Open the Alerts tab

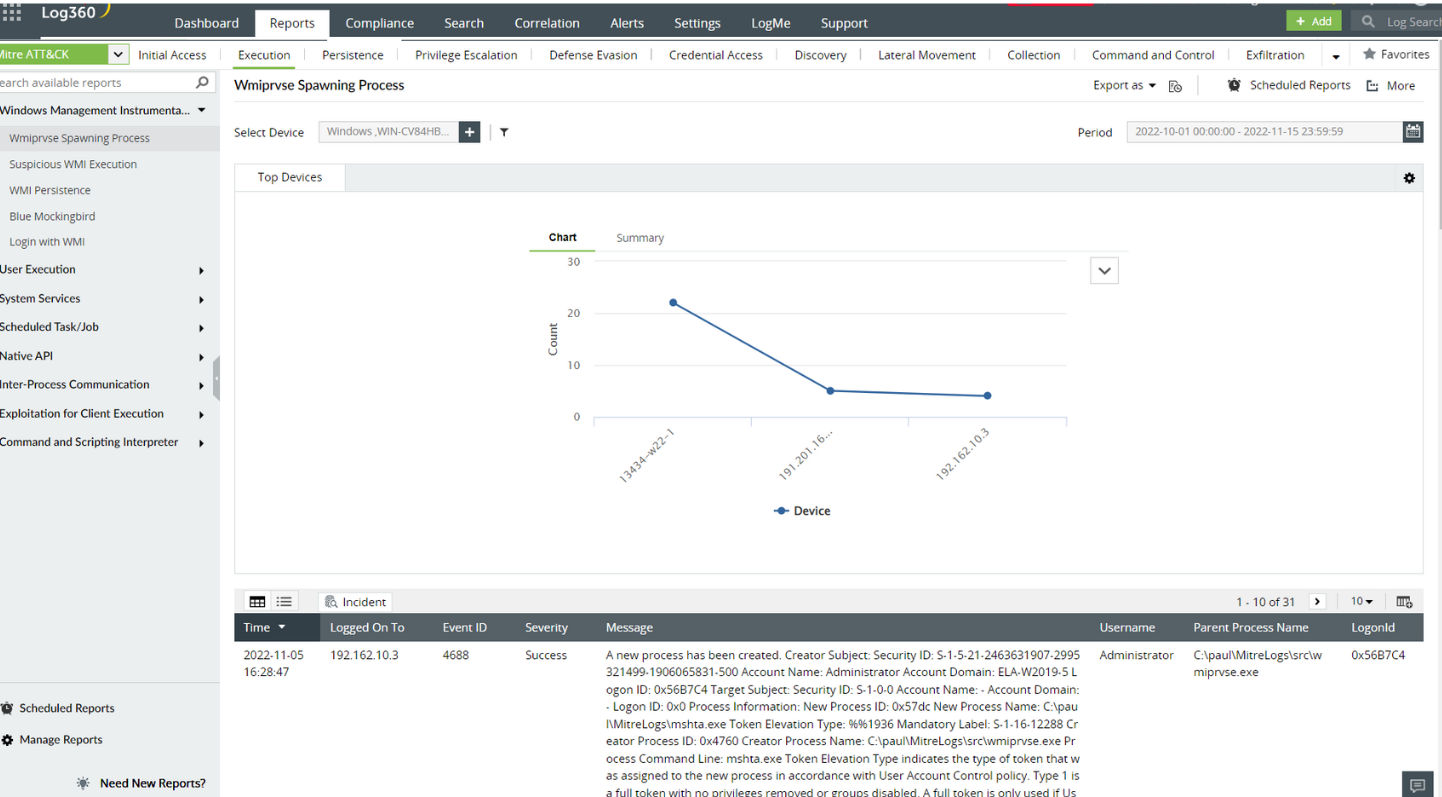pyautogui.click(x=627, y=23)
